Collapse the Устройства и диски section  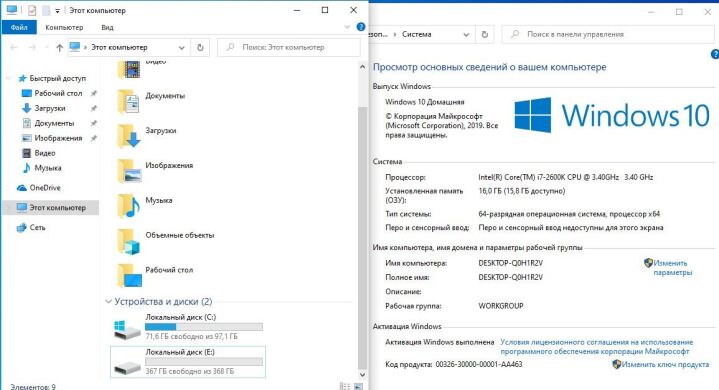point(108,302)
